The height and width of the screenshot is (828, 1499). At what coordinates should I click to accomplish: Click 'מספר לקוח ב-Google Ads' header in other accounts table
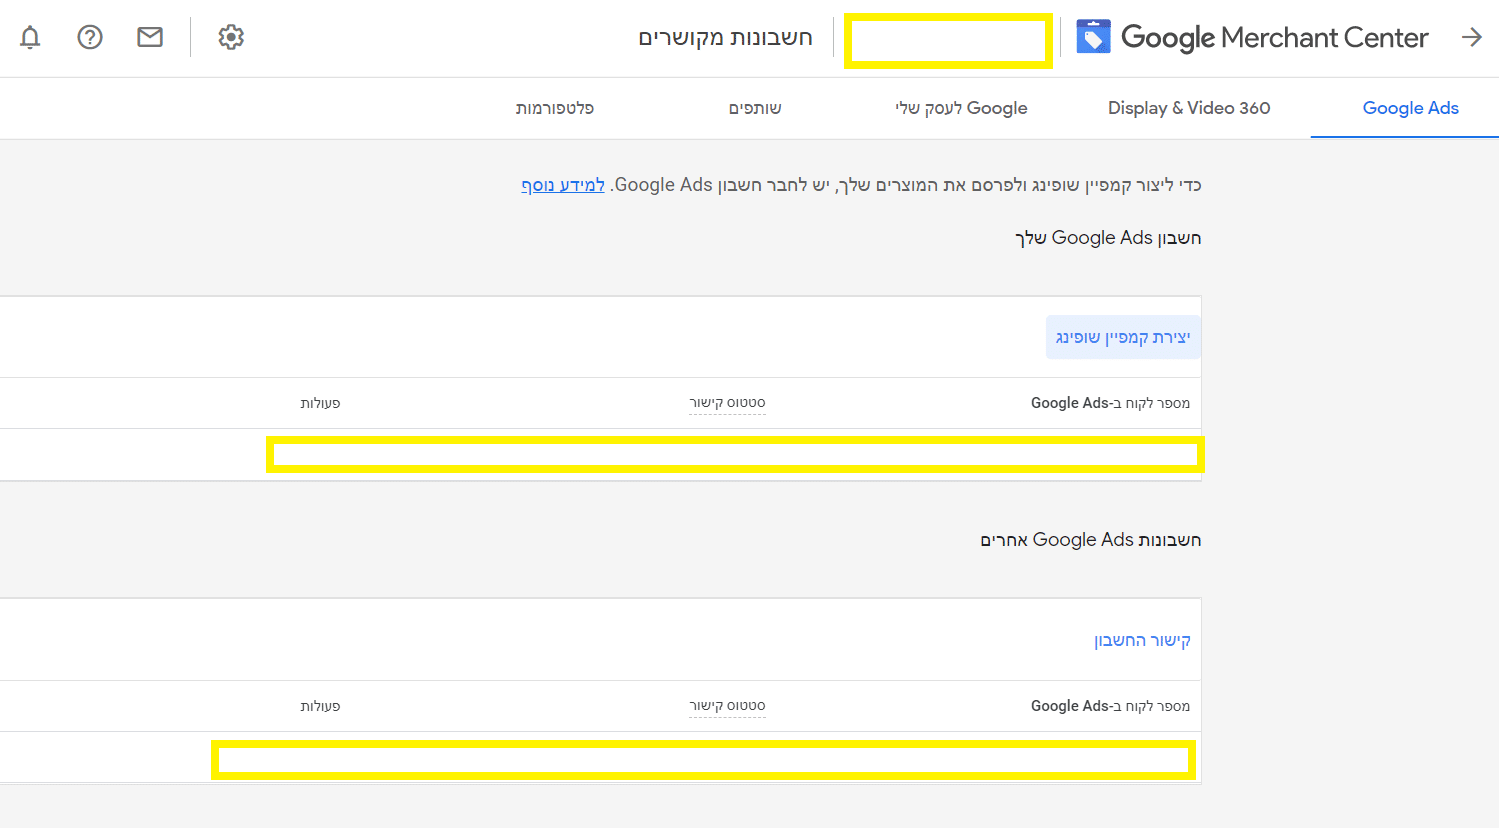[1110, 706]
